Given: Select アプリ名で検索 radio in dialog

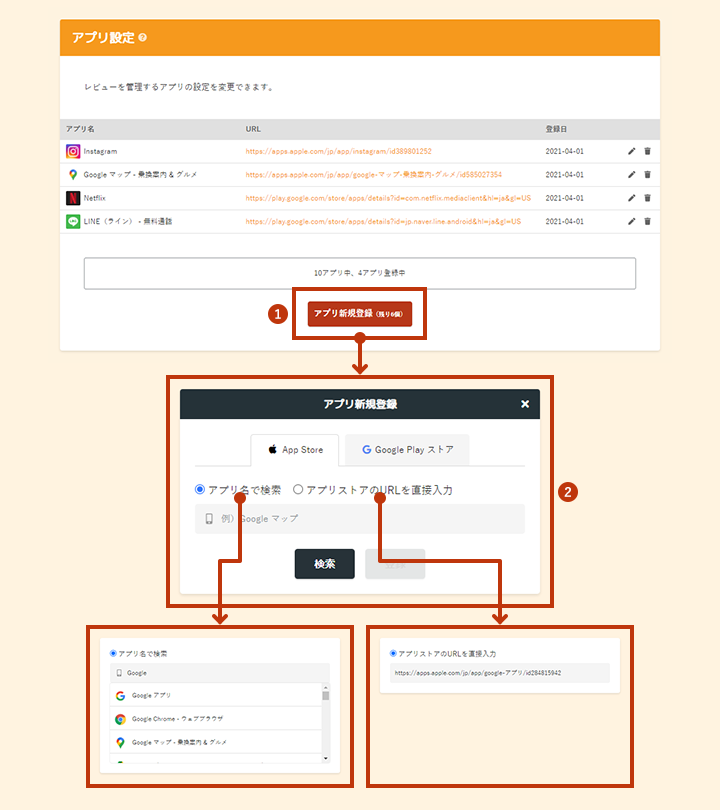Looking at the screenshot, I should (x=200, y=490).
